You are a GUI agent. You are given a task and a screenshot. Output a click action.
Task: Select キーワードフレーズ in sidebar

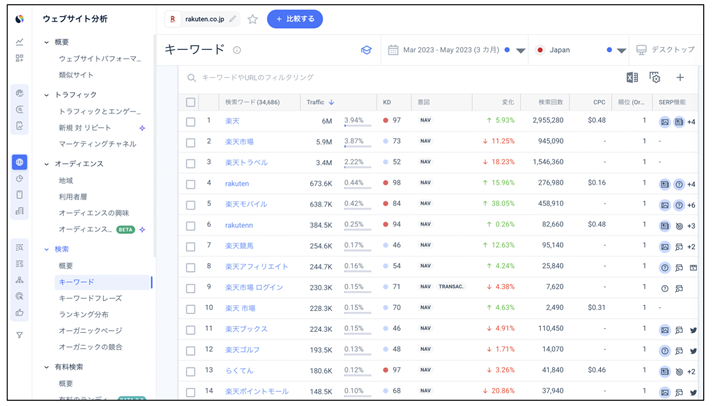tap(90, 298)
